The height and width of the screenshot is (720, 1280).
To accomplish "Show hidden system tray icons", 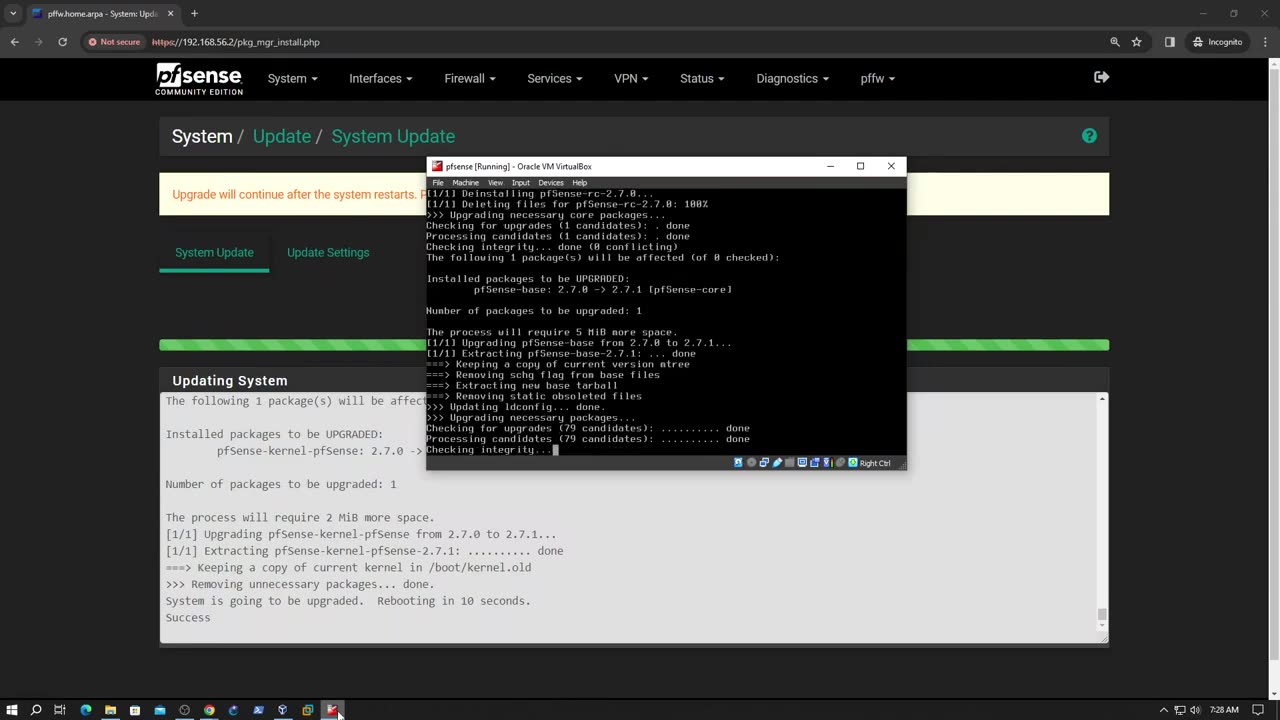I will (1163, 710).
